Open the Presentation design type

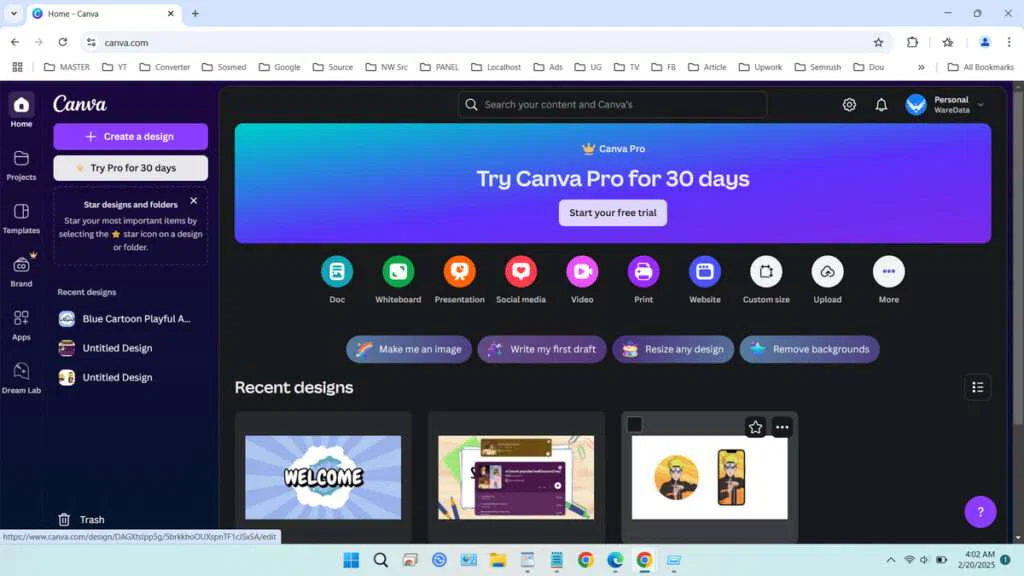pos(459,272)
